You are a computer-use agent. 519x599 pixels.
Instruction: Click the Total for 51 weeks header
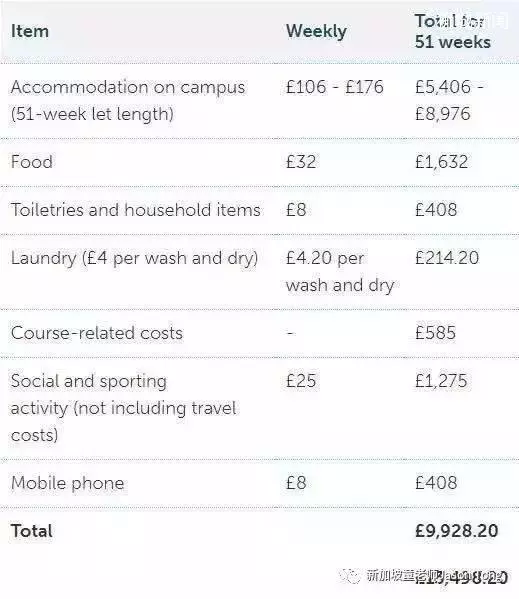pos(453,31)
